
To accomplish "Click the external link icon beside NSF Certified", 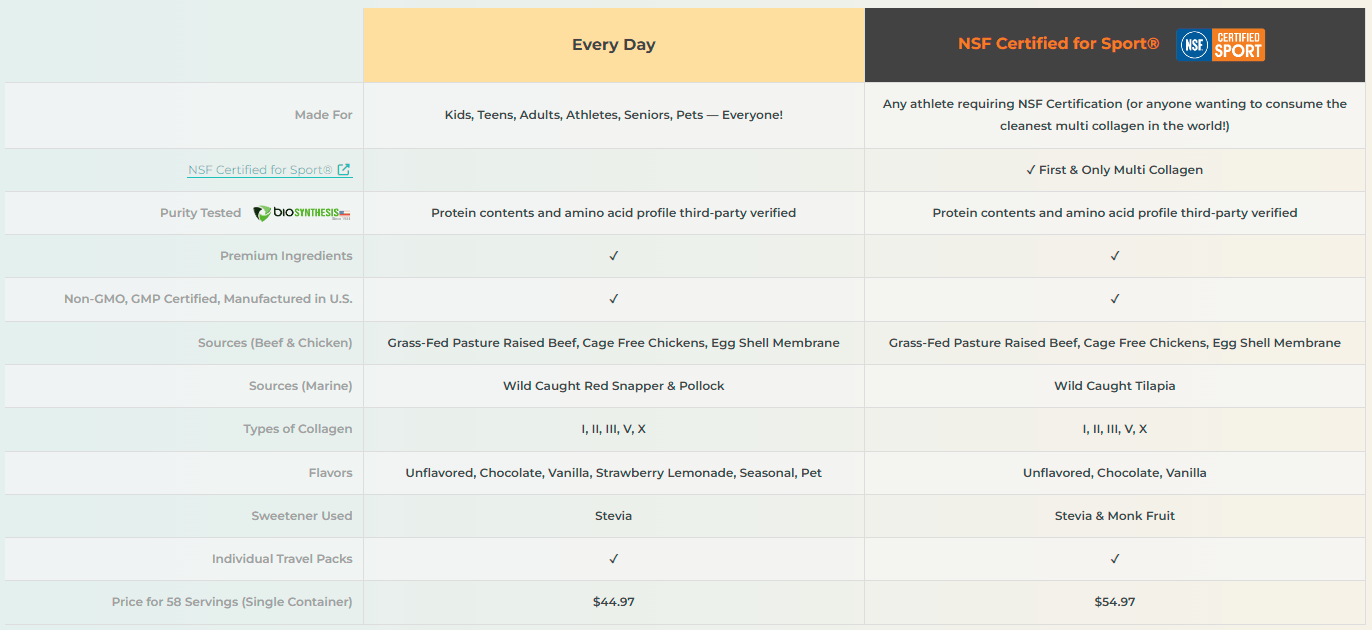I will [x=345, y=169].
